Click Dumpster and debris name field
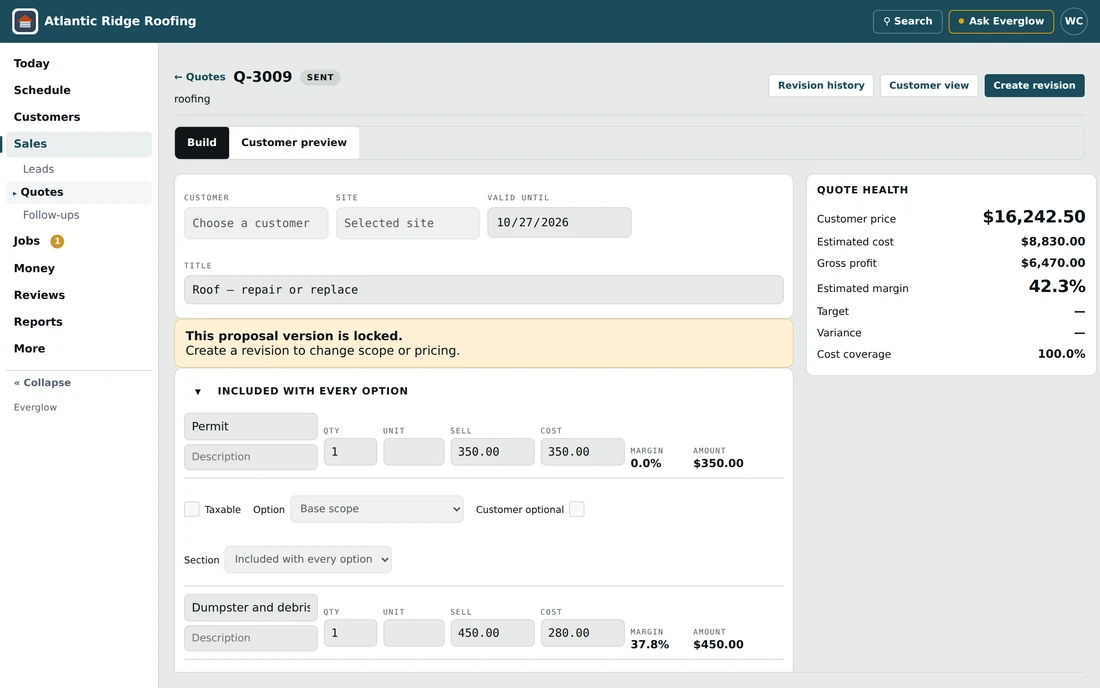Viewport: 1100px width, 688px height. 250,607
